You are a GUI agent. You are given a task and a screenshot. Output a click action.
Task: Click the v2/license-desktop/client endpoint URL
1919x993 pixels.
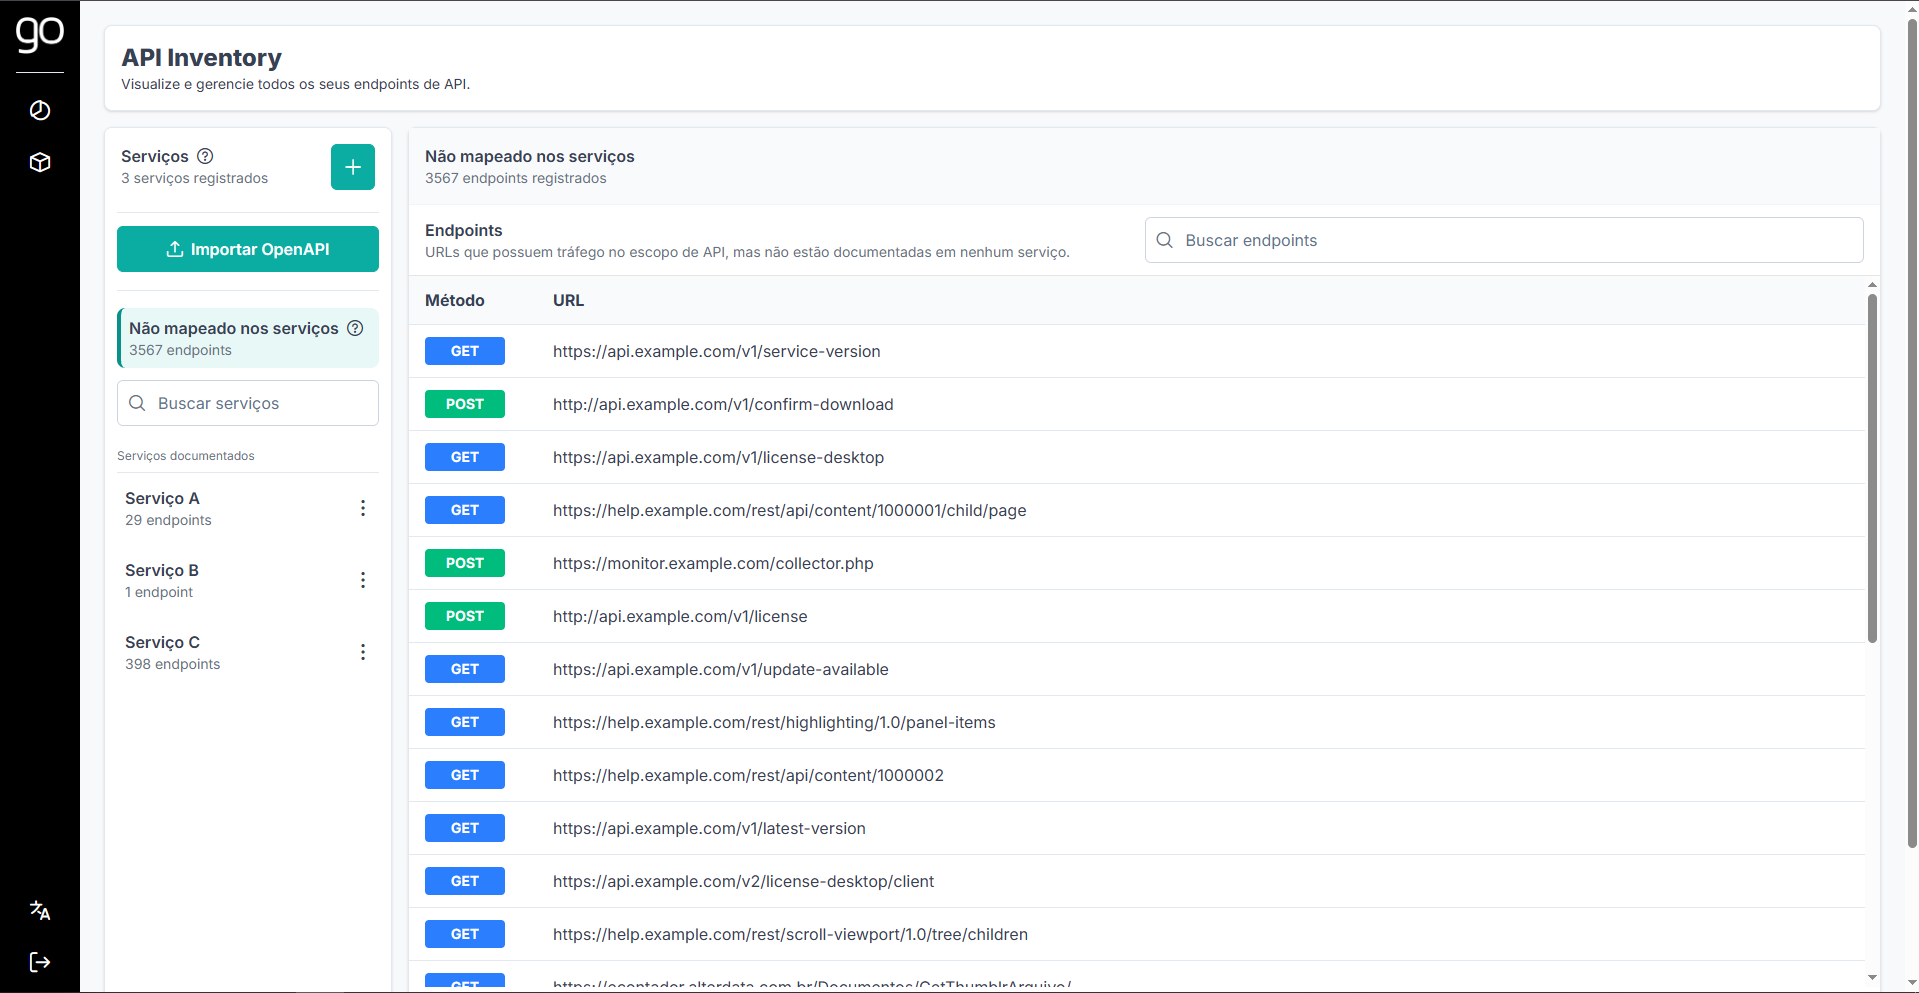point(743,881)
